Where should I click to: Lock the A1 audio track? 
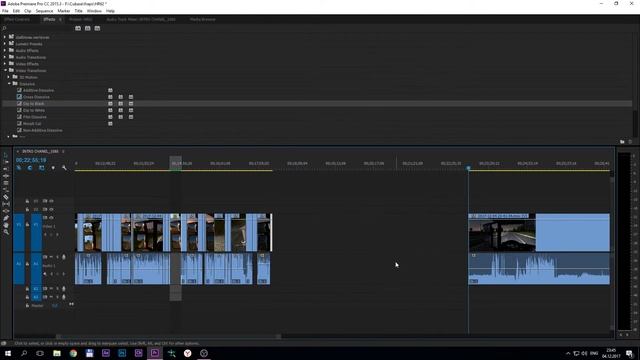(27, 264)
